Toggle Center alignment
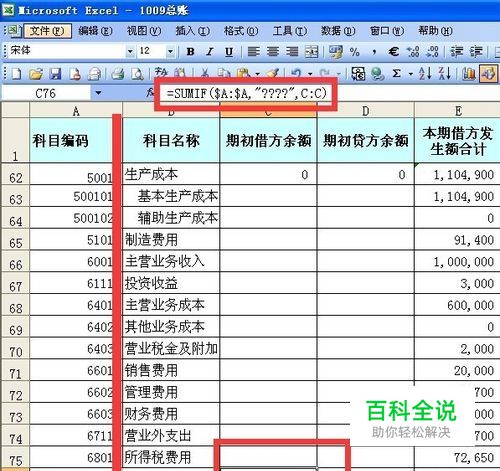The width and height of the screenshot is (500, 471). 273,52
